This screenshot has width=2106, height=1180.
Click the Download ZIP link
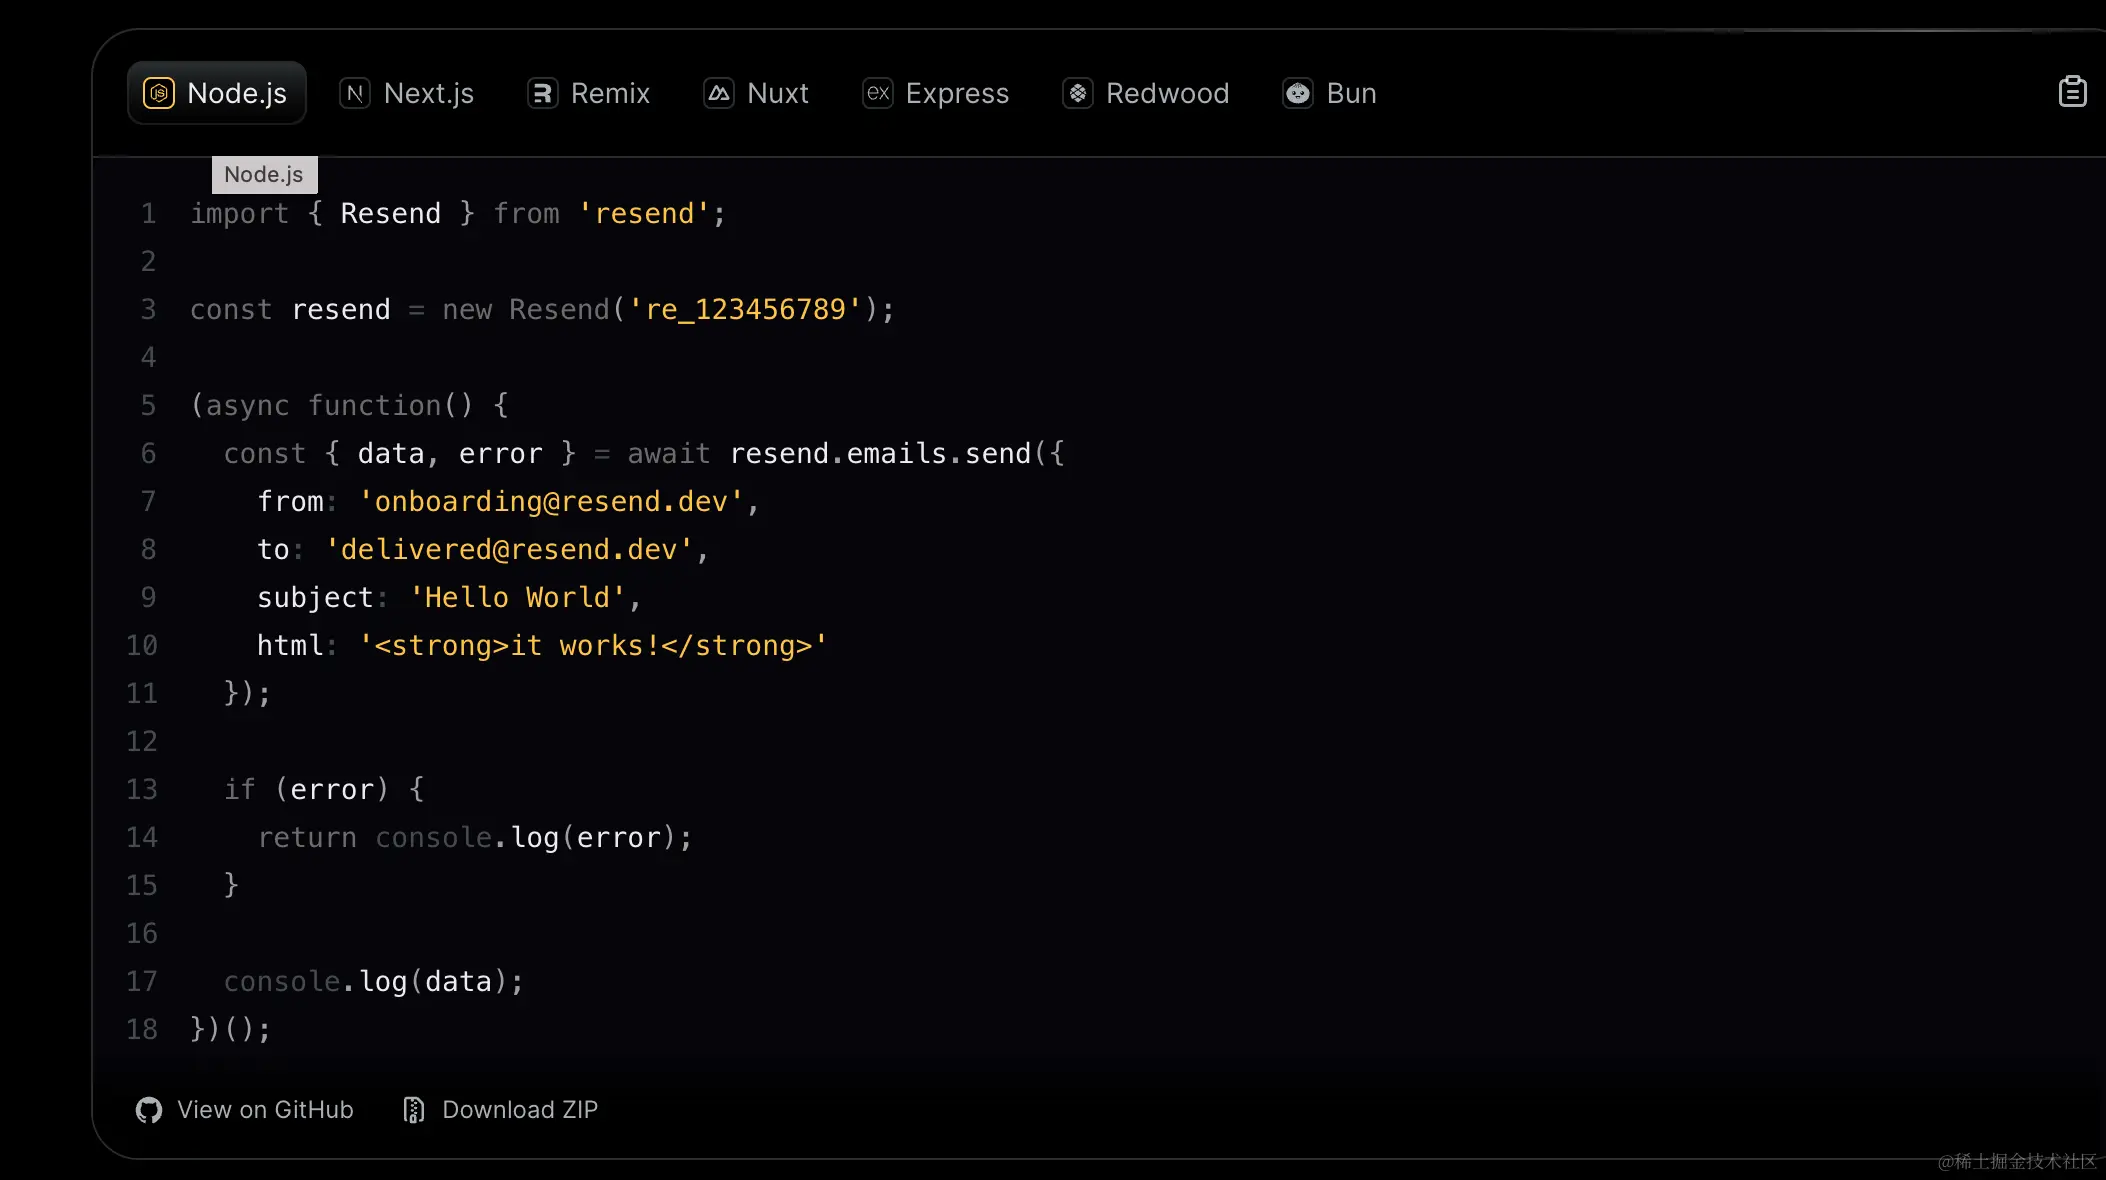519,1110
